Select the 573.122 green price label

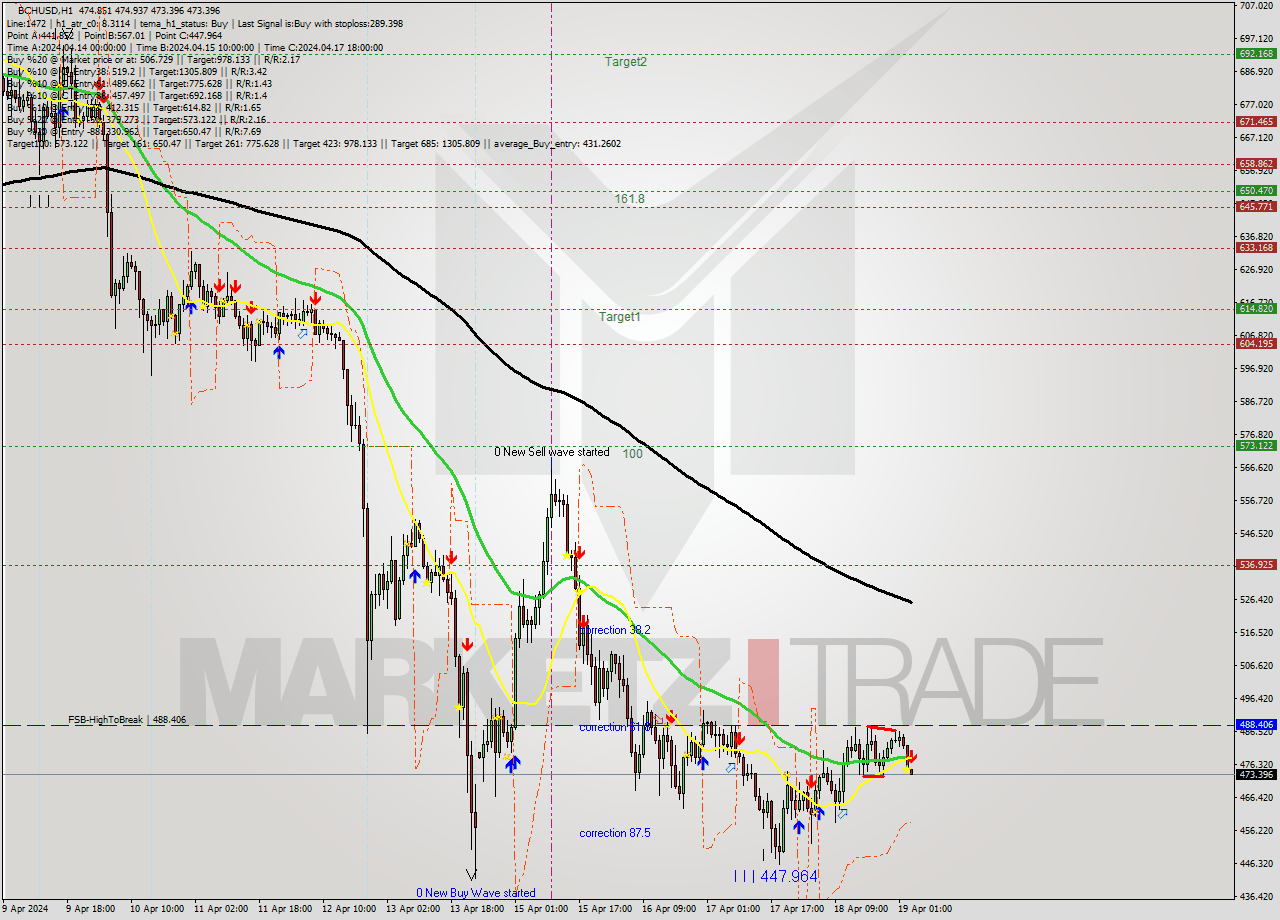pos(1256,445)
